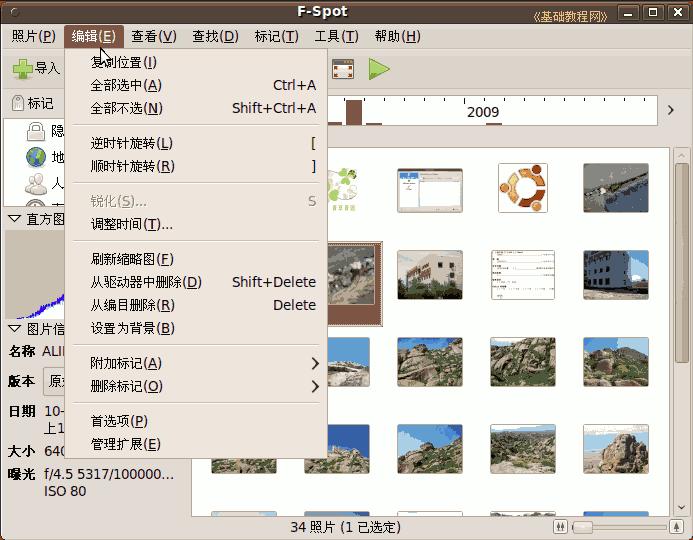693x540 pixels.
Task: Choose Copy Location (复制位置)
Action: tap(196, 62)
